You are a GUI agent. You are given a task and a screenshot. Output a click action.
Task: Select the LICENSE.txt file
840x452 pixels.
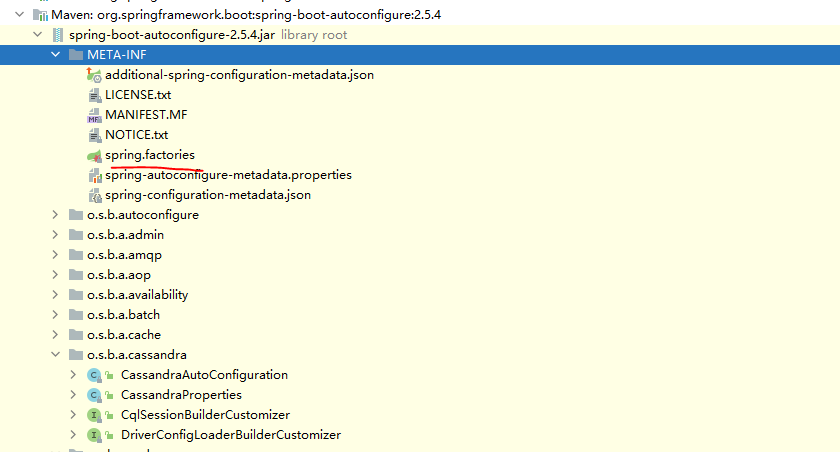[x=138, y=95]
